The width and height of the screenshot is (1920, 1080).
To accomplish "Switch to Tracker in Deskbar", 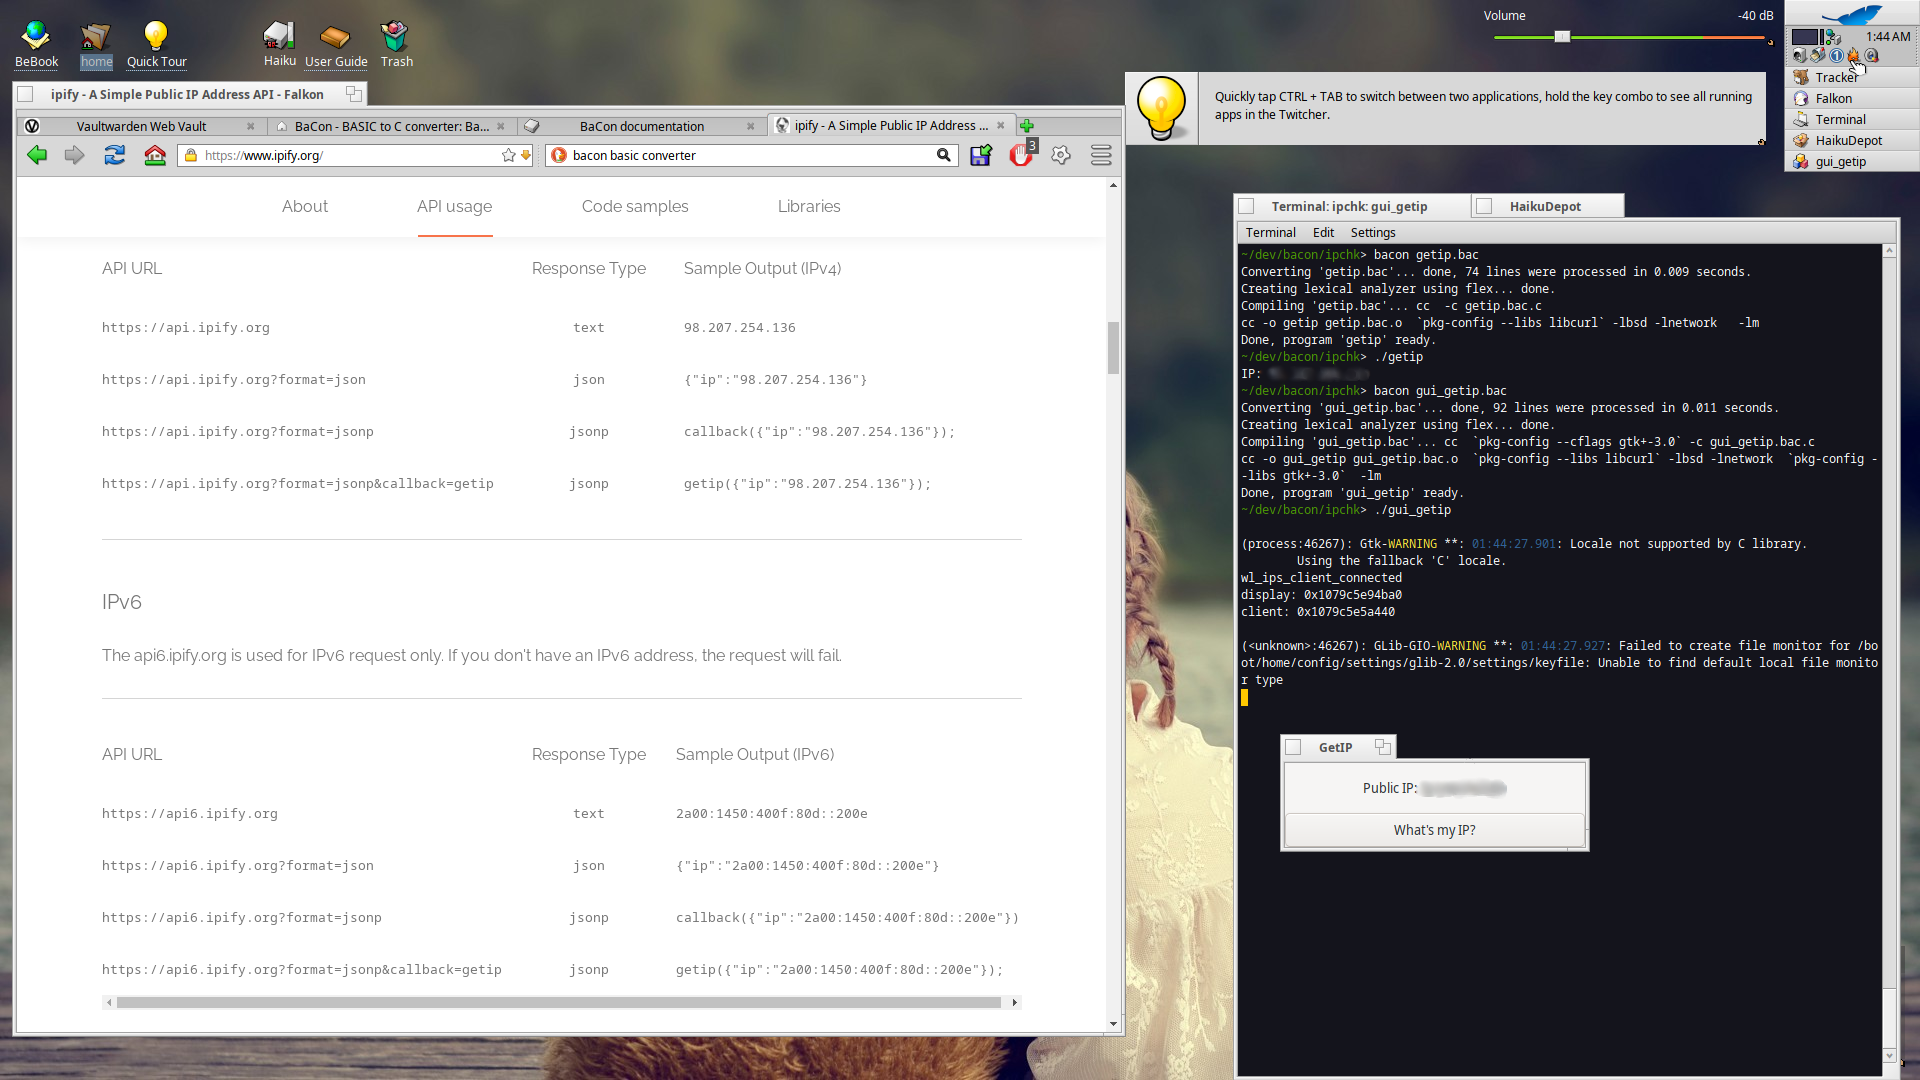I will pos(1852,77).
